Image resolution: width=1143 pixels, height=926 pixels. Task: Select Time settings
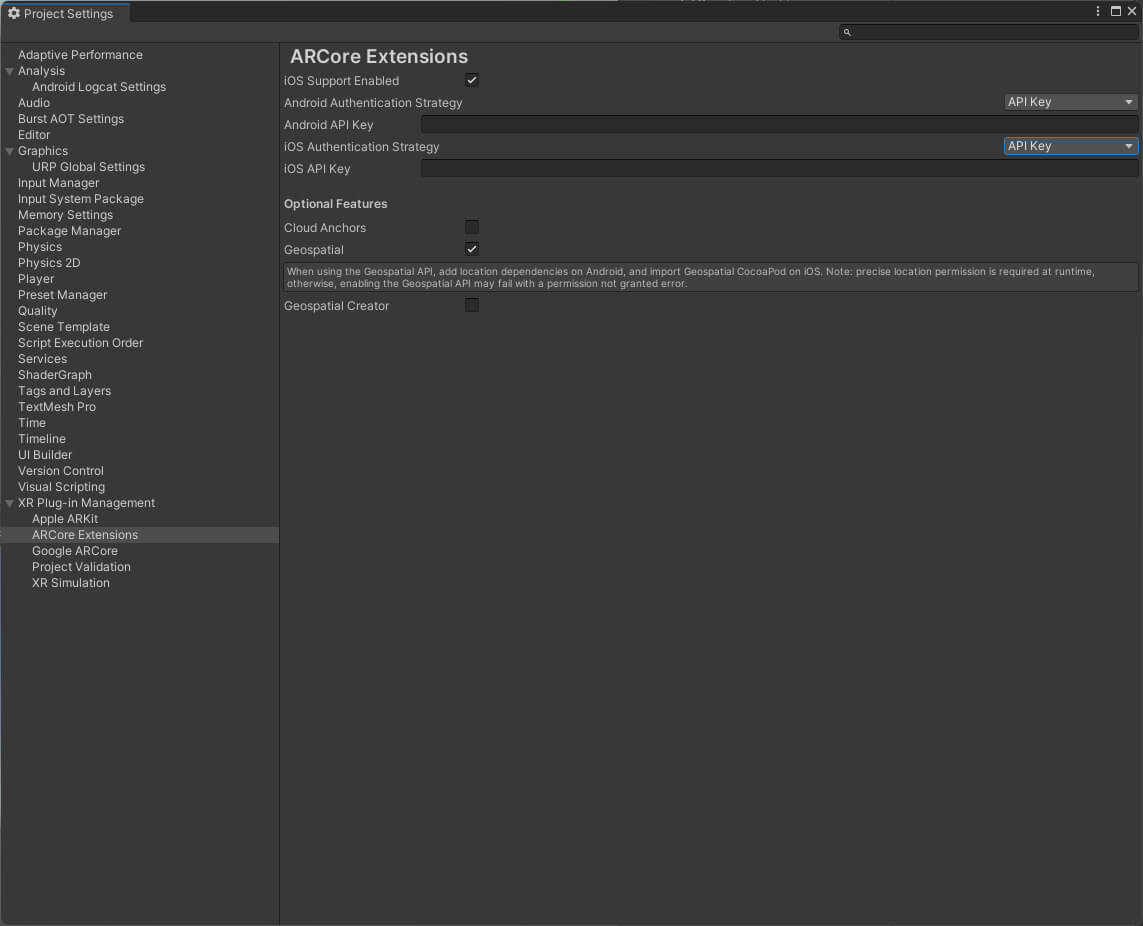[x=32, y=424]
